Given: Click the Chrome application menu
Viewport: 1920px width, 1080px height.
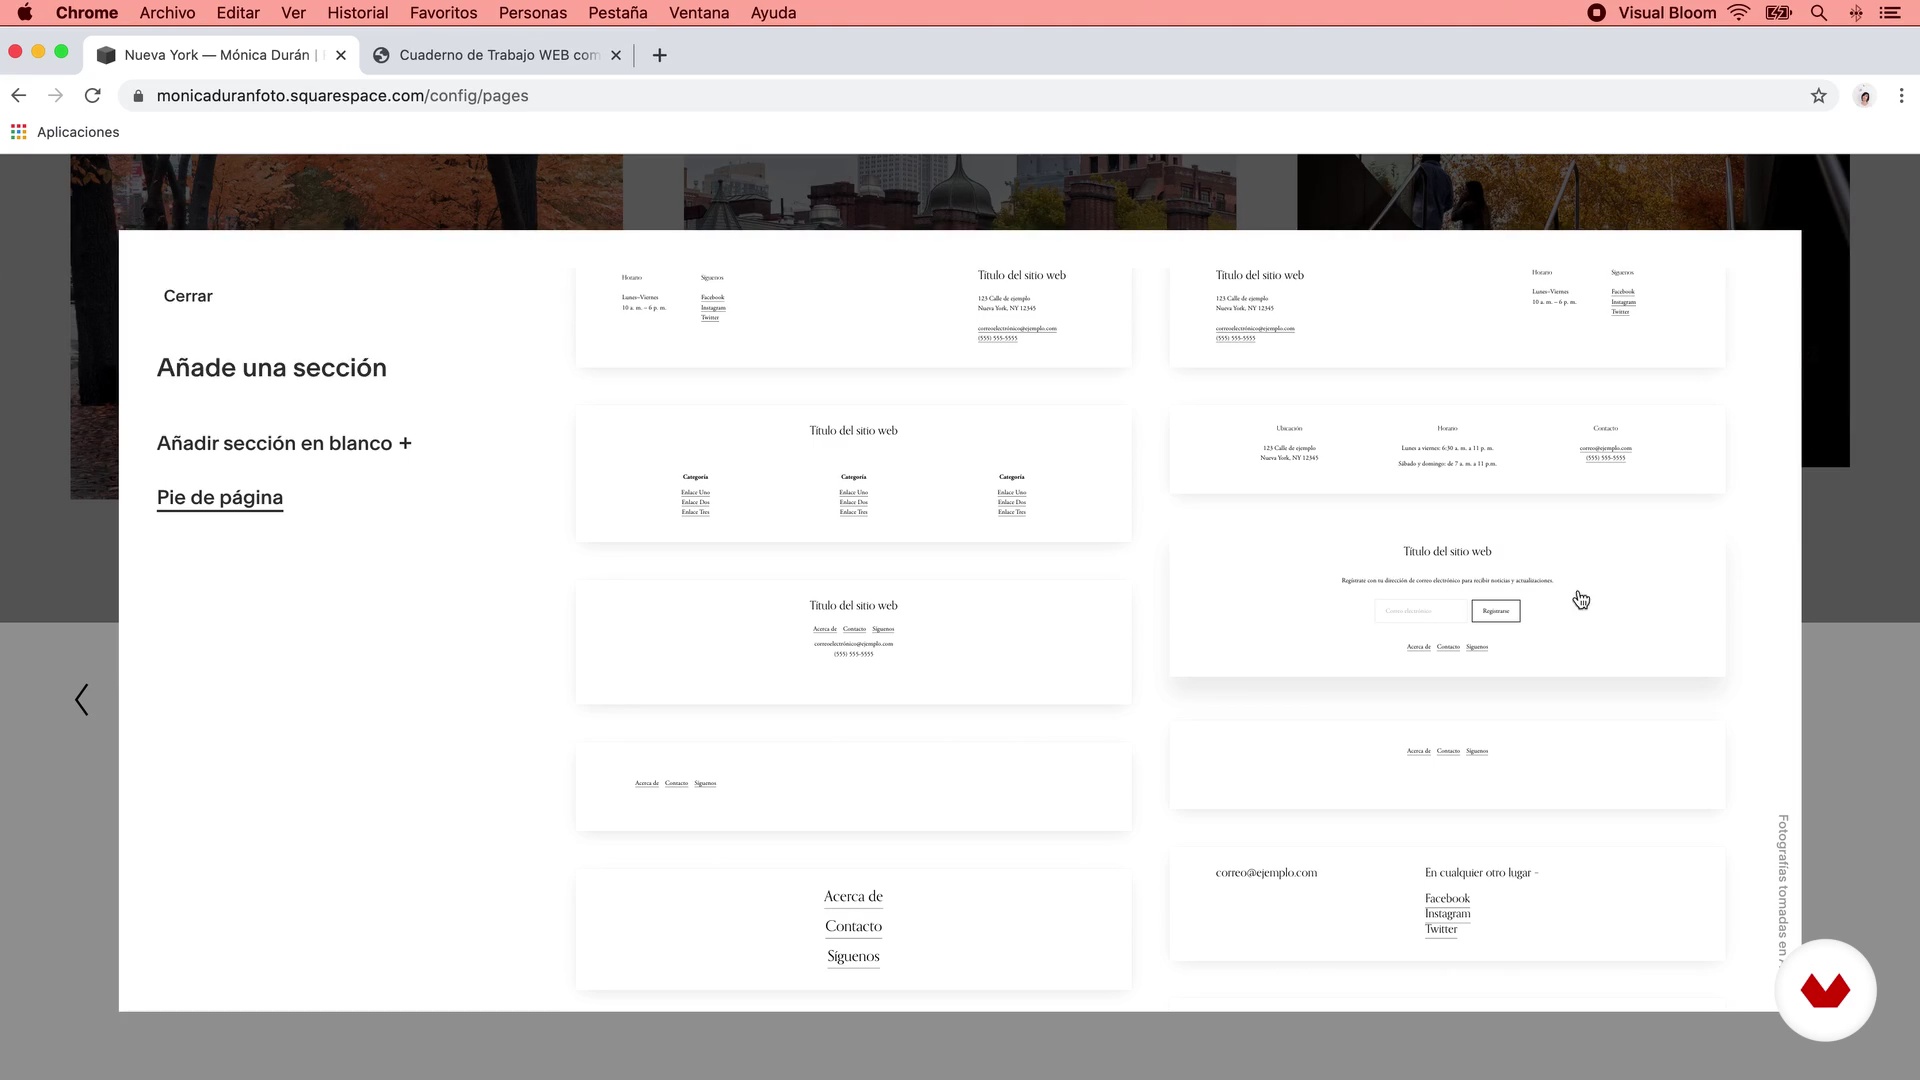Looking at the screenshot, I should click(87, 13).
